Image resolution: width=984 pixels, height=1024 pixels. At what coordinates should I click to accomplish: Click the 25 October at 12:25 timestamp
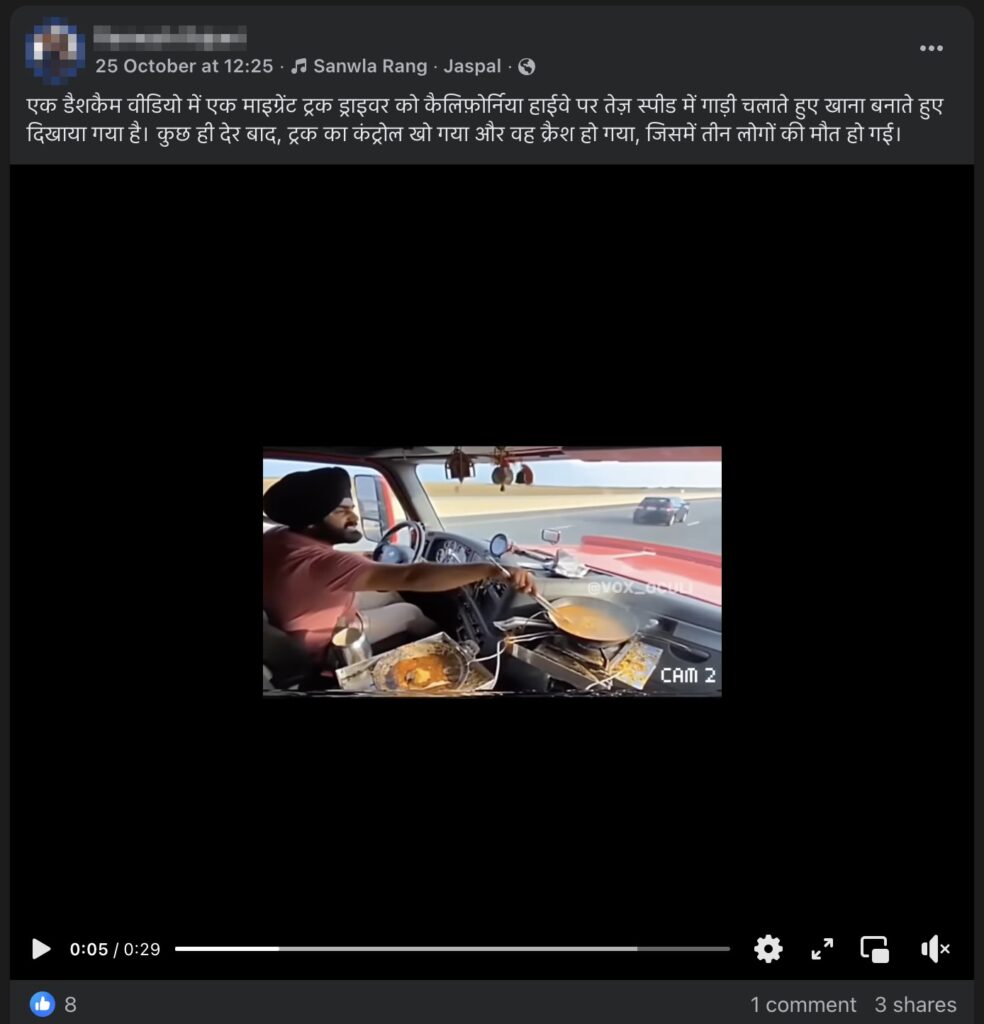coord(184,66)
